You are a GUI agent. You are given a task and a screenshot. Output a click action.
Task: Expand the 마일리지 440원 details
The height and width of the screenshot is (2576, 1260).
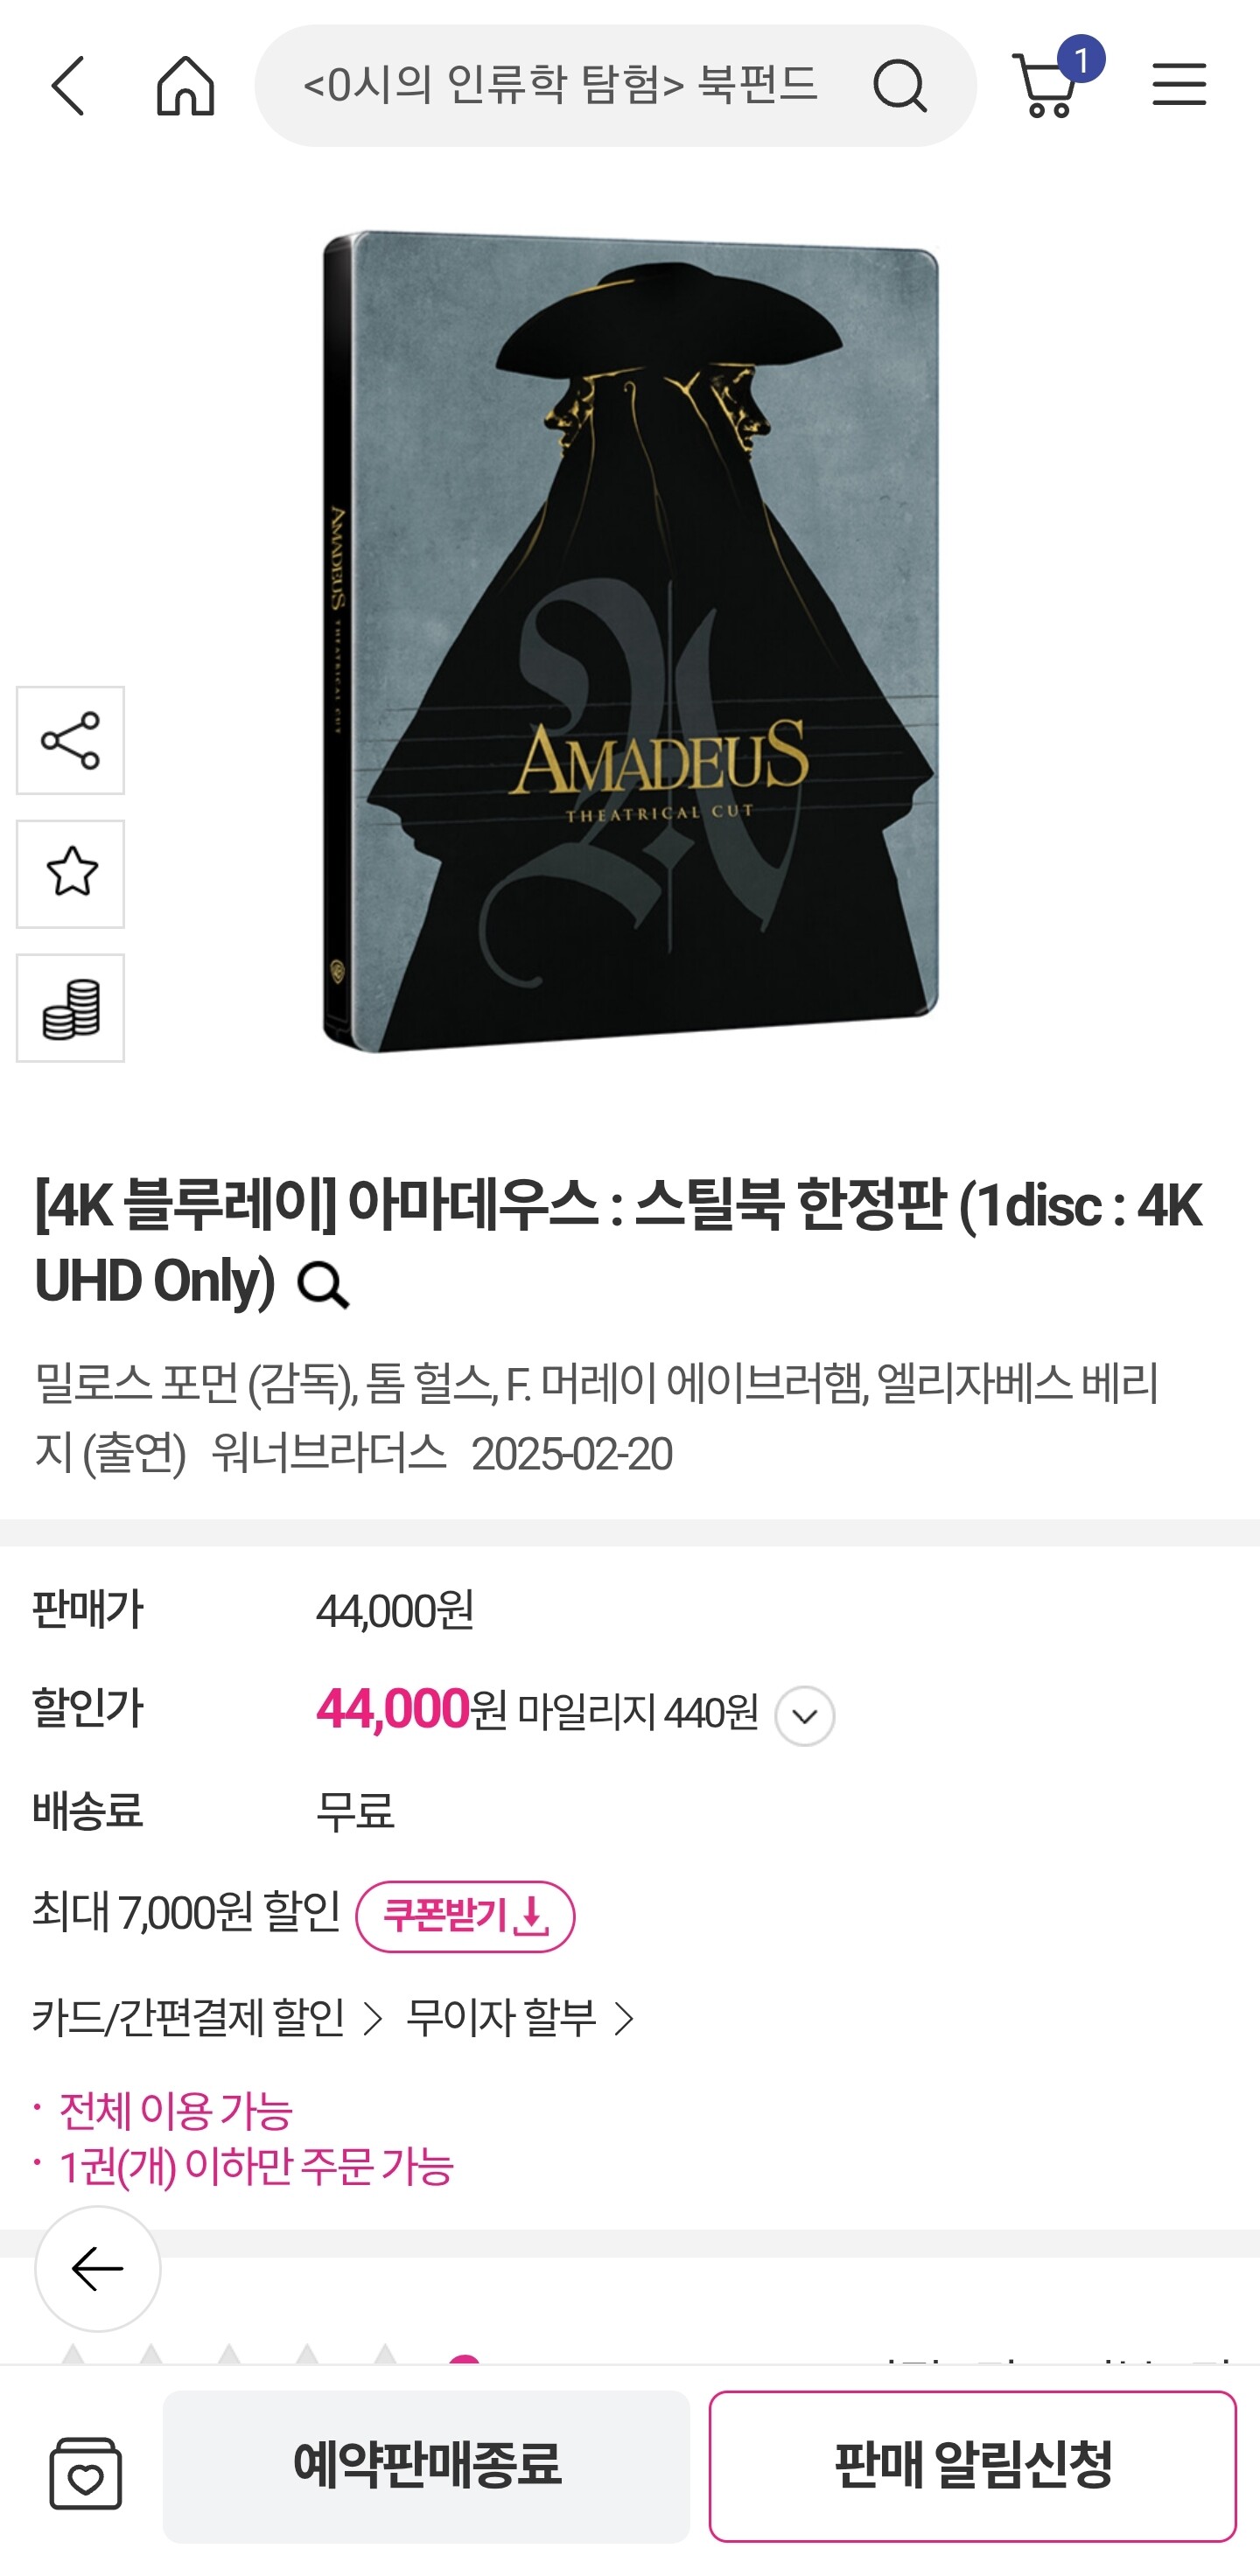click(x=805, y=1716)
